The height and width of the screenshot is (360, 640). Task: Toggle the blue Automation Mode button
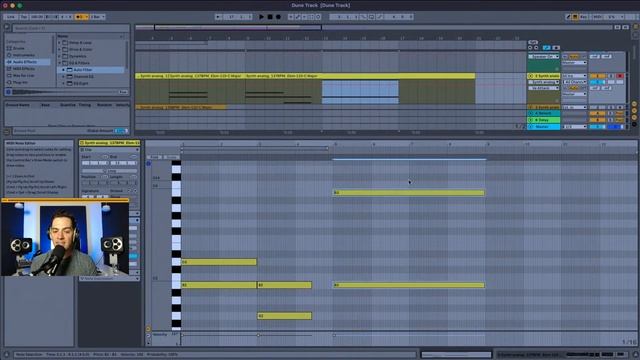[547, 48]
